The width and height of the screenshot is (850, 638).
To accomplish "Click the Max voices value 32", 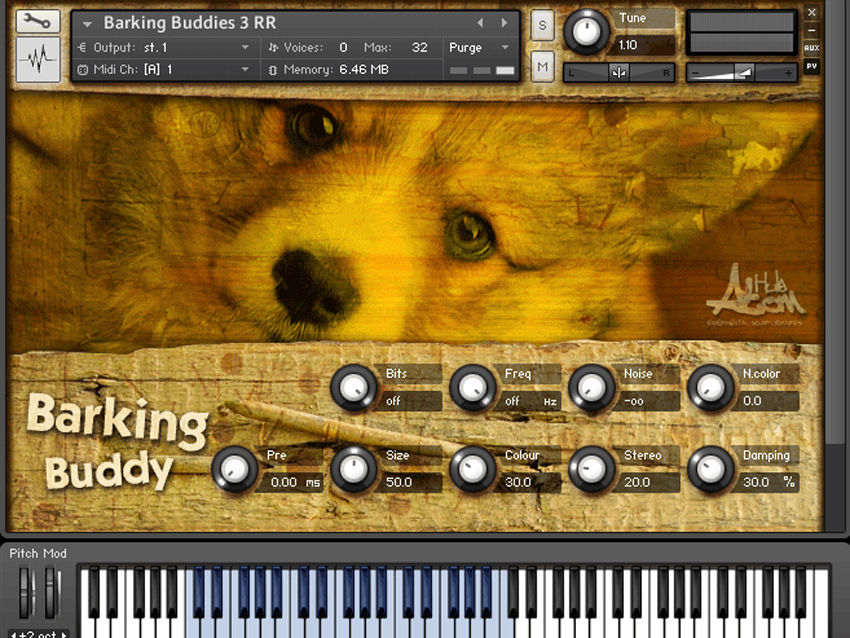I will pos(419,48).
